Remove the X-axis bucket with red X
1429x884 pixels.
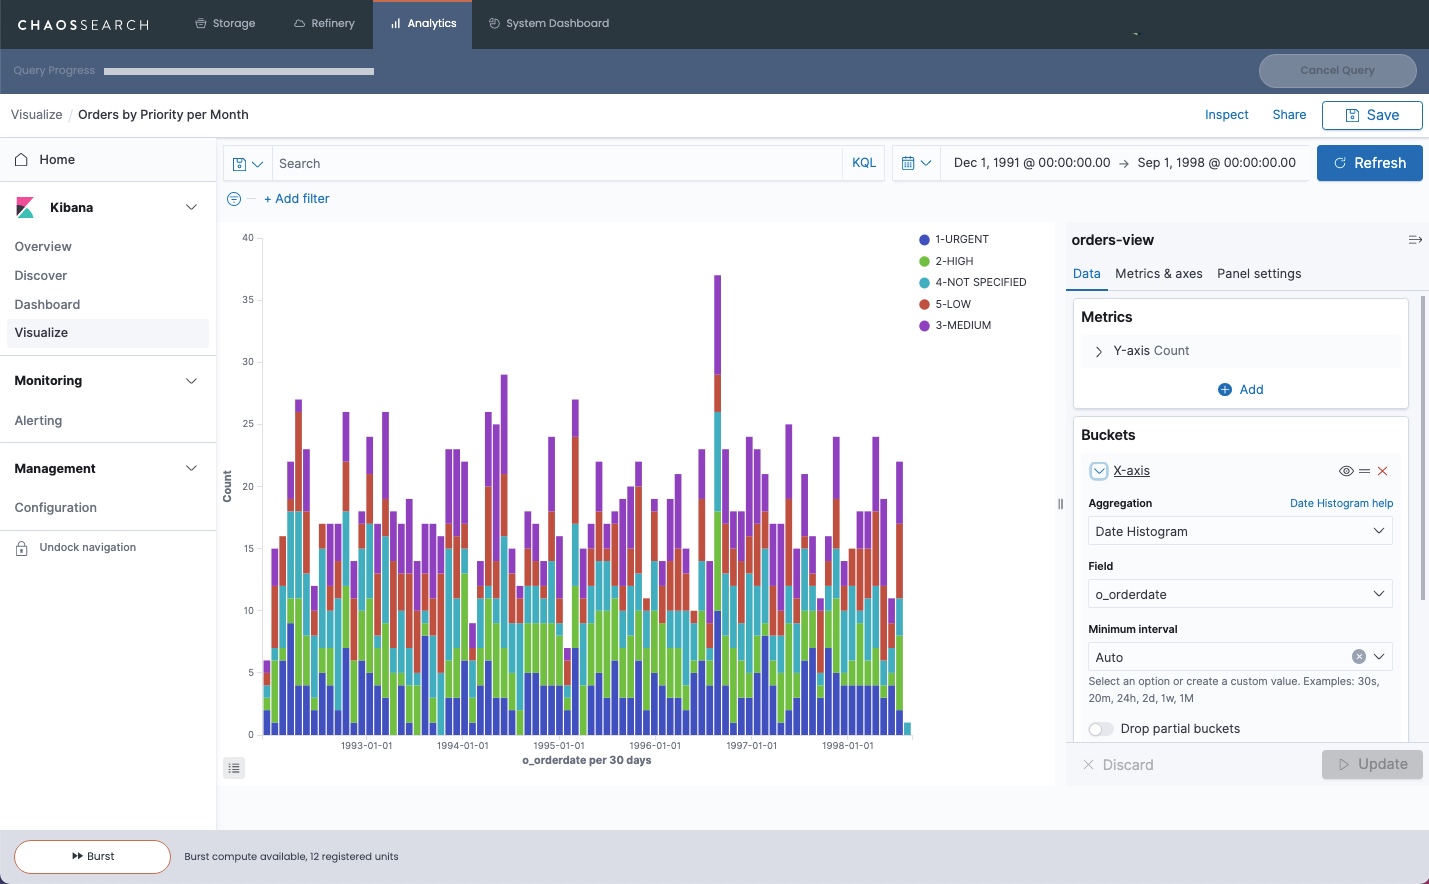tap(1382, 471)
